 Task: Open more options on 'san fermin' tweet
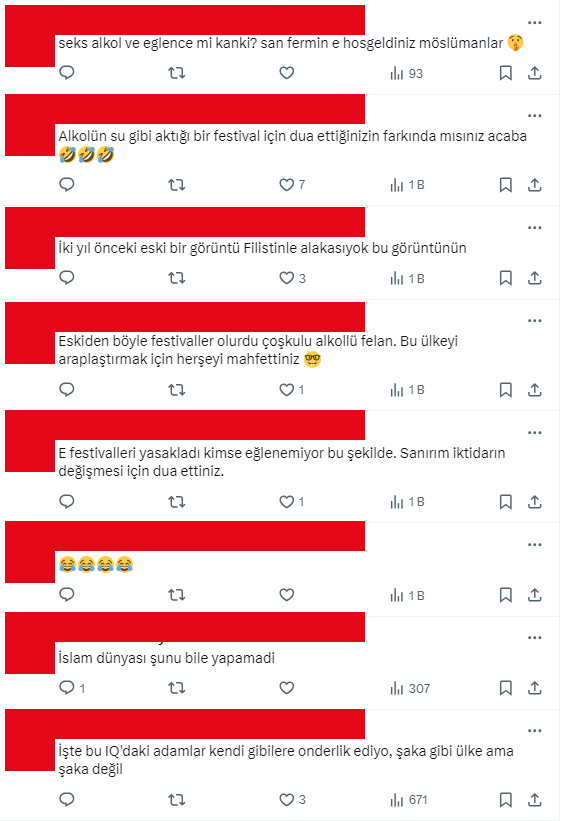(x=534, y=23)
